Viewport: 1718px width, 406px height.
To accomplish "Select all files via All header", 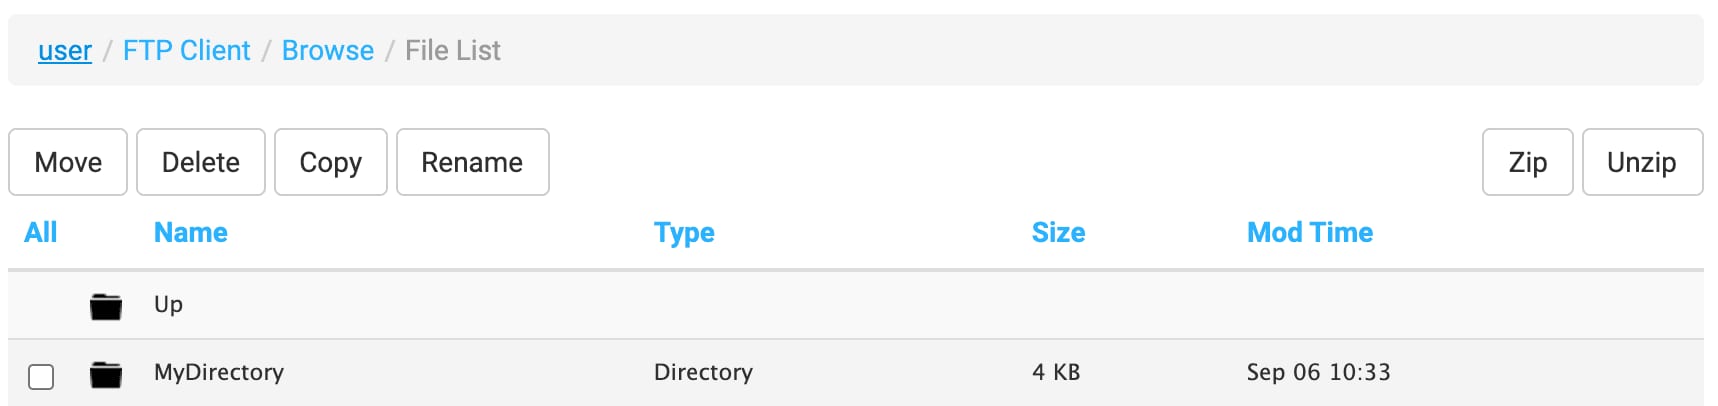I will (x=41, y=233).
